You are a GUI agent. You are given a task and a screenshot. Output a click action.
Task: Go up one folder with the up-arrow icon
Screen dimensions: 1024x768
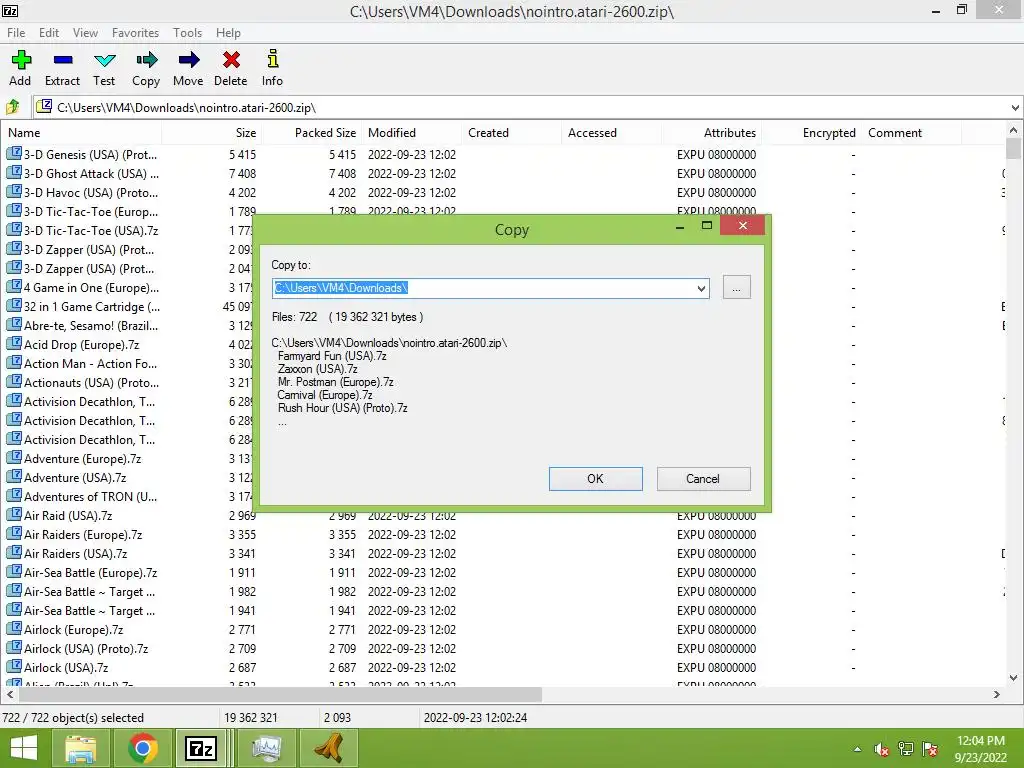coord(12,106)
